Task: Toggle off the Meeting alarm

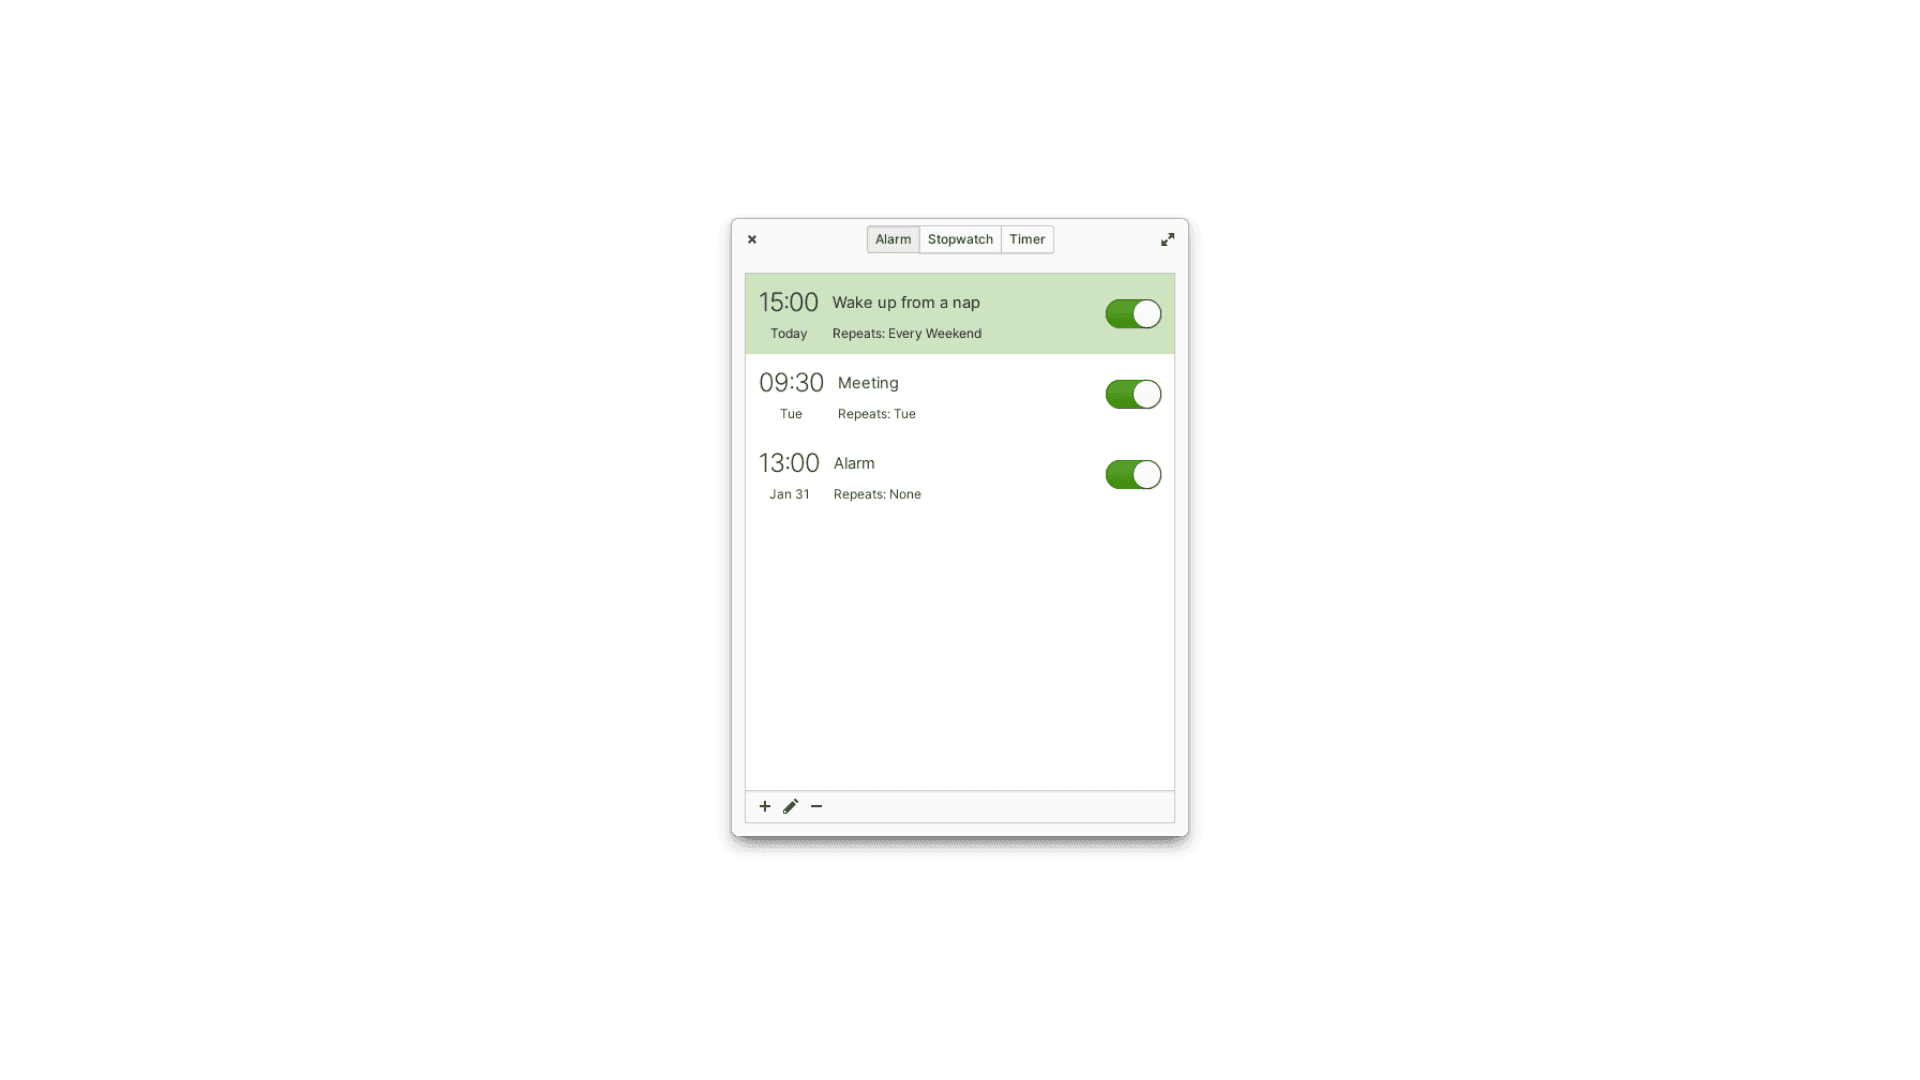Action: tap(1133, 393)
